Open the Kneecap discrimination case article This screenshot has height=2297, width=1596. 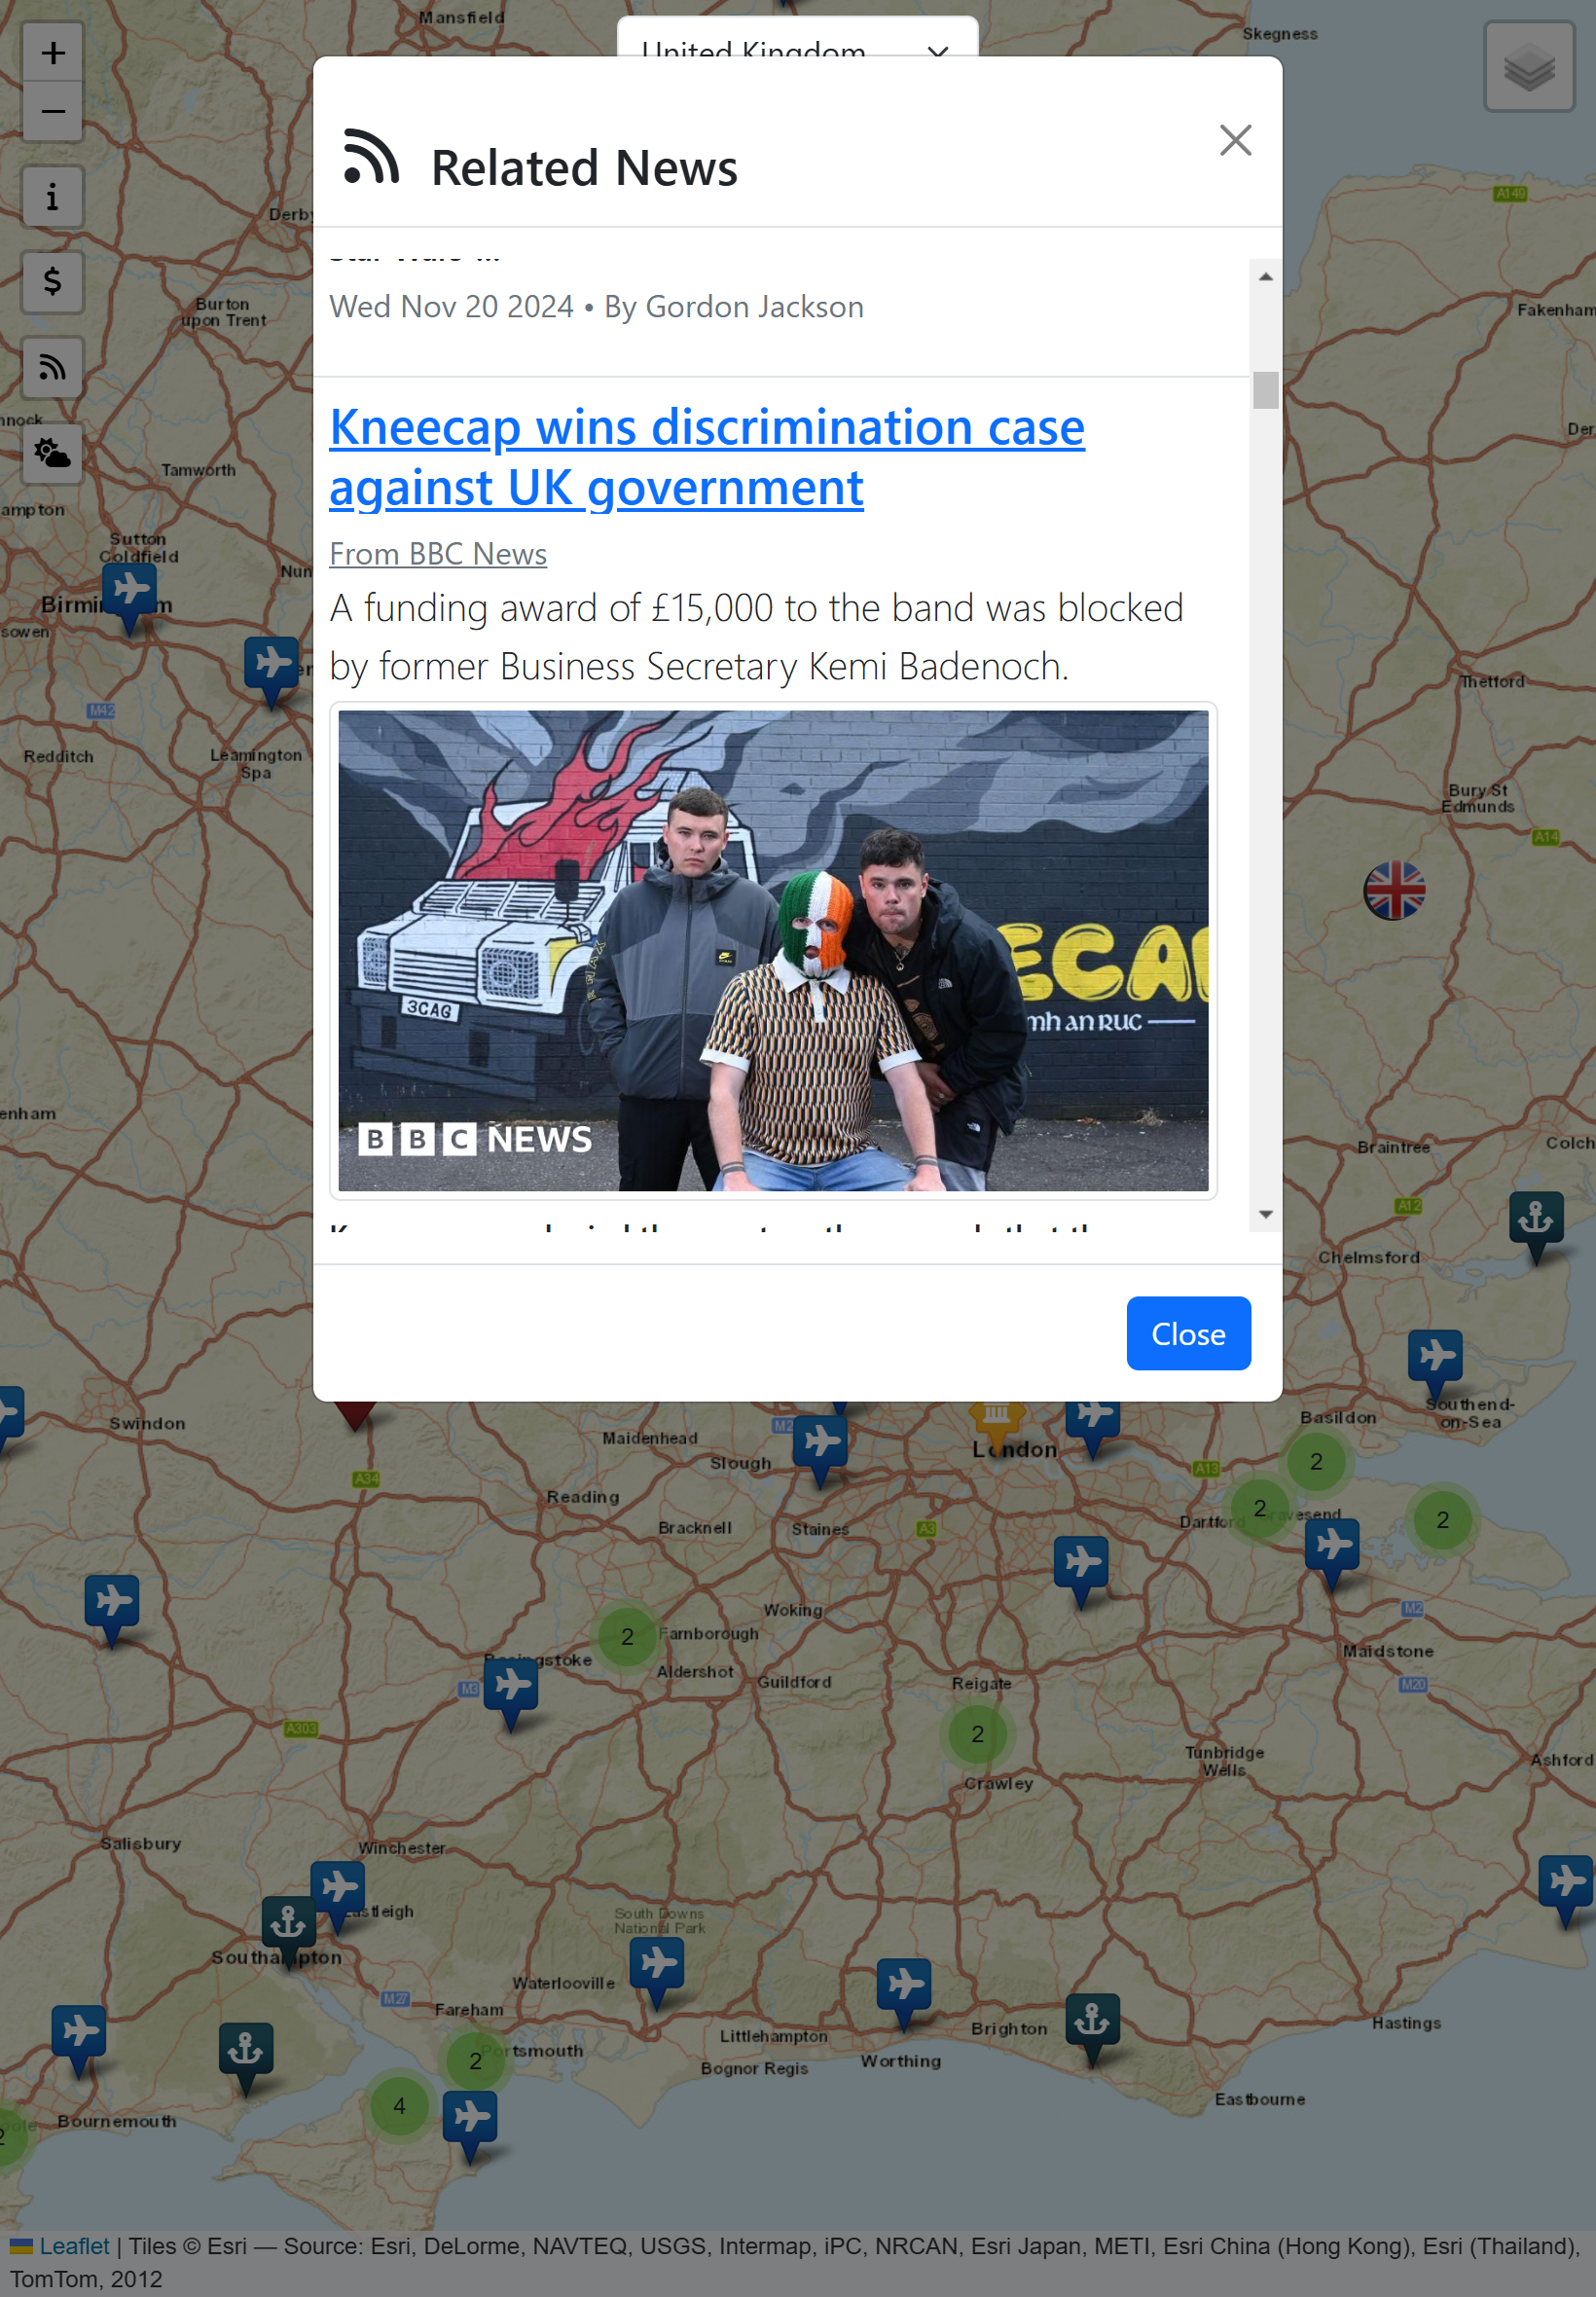[x=706, y=457]
